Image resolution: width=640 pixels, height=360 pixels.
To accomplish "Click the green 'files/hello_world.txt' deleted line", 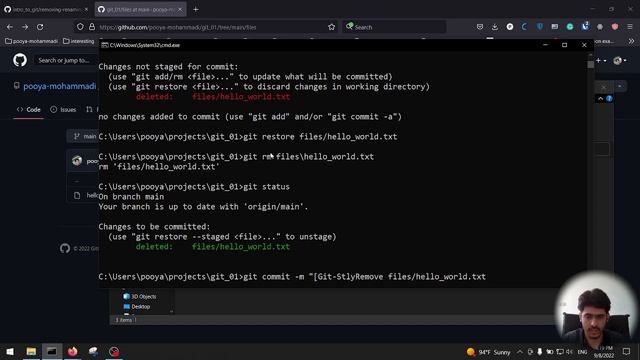I will (241, 247).
